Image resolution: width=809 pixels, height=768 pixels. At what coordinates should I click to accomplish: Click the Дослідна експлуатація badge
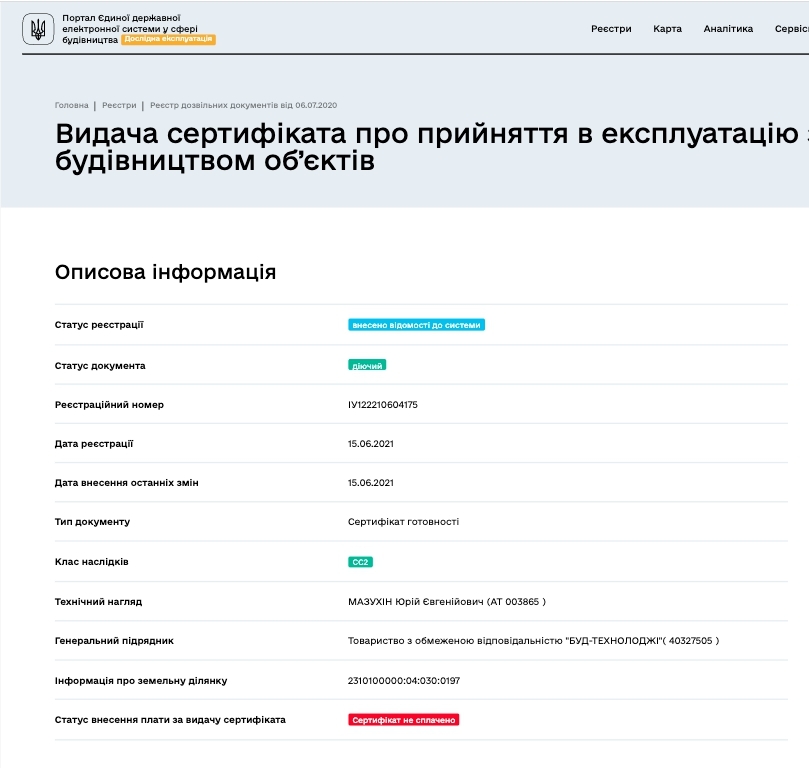tap(168, 39)
